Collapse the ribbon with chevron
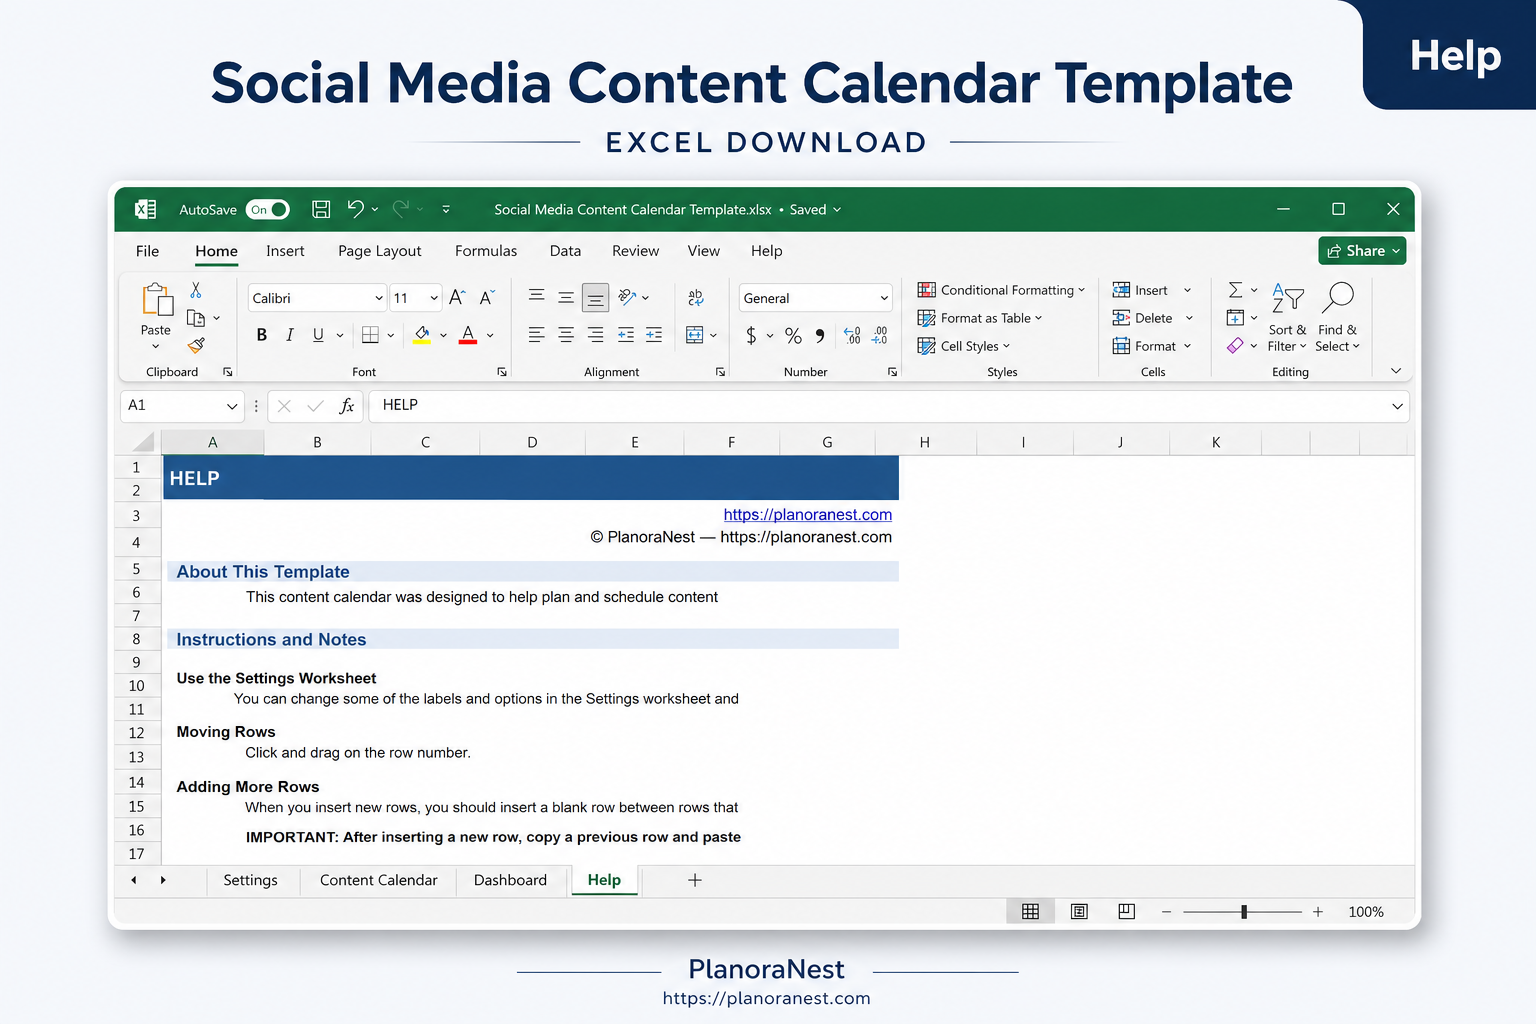The height and width of the screenshot is (1024, 1536). click(x=1396, y=371)
